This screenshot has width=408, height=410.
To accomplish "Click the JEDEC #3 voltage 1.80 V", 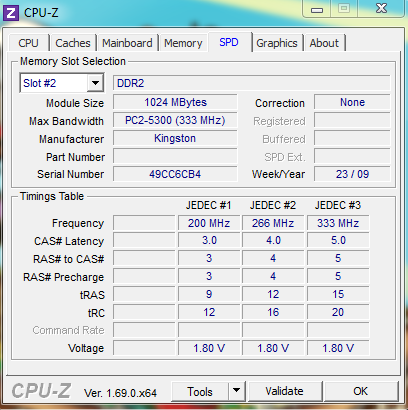I will point(338,348).
